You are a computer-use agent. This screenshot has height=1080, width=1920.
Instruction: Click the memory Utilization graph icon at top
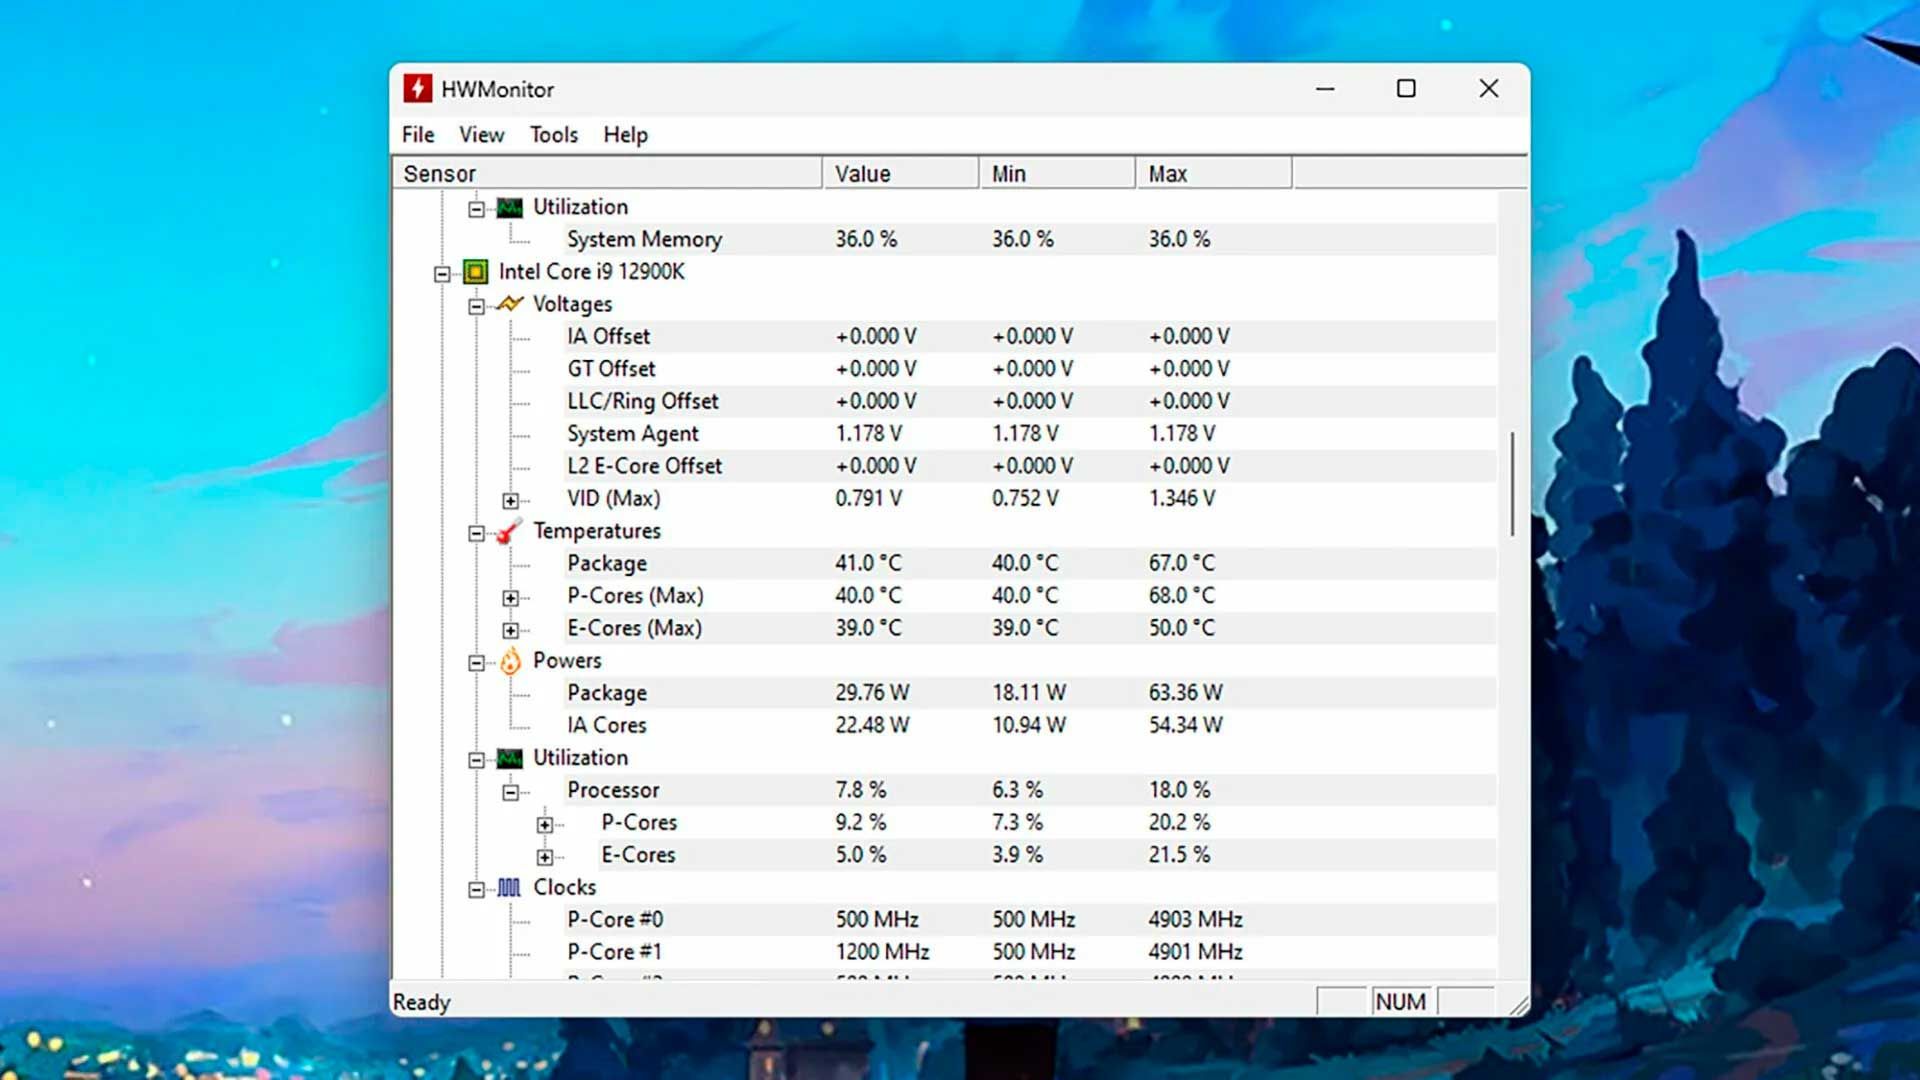510,207
